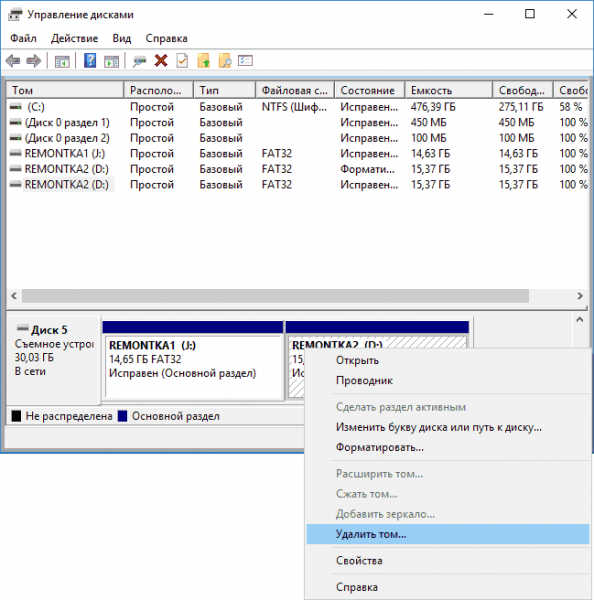Click the volume list scroll right arrow
Screen dimensions: 594x600
(x=580, y=296)
